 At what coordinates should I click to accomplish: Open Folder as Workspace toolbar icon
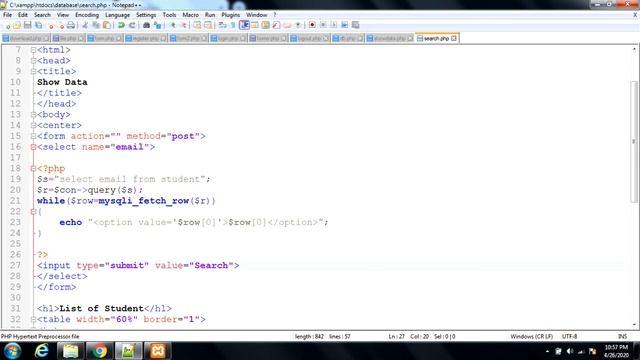pos(287,25)
